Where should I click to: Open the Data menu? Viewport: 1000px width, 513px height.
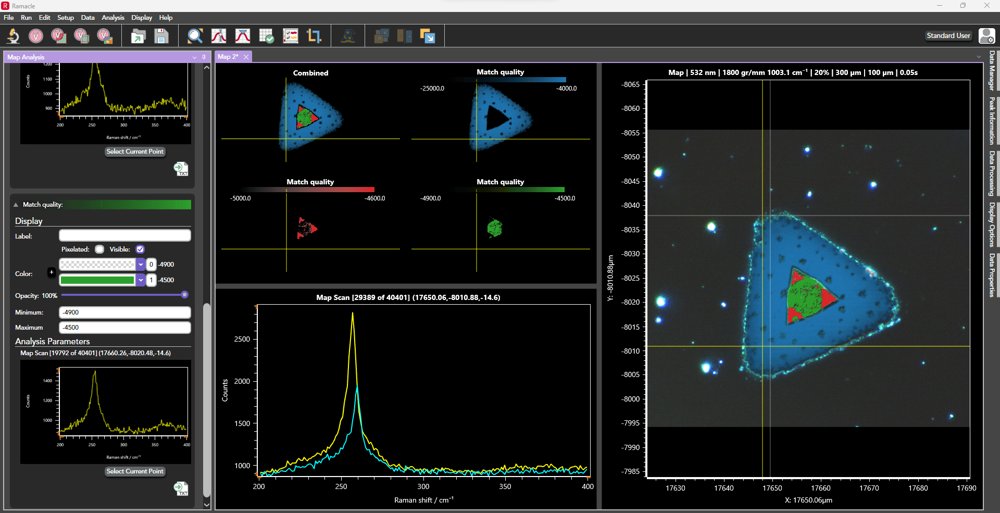point(88,18)
